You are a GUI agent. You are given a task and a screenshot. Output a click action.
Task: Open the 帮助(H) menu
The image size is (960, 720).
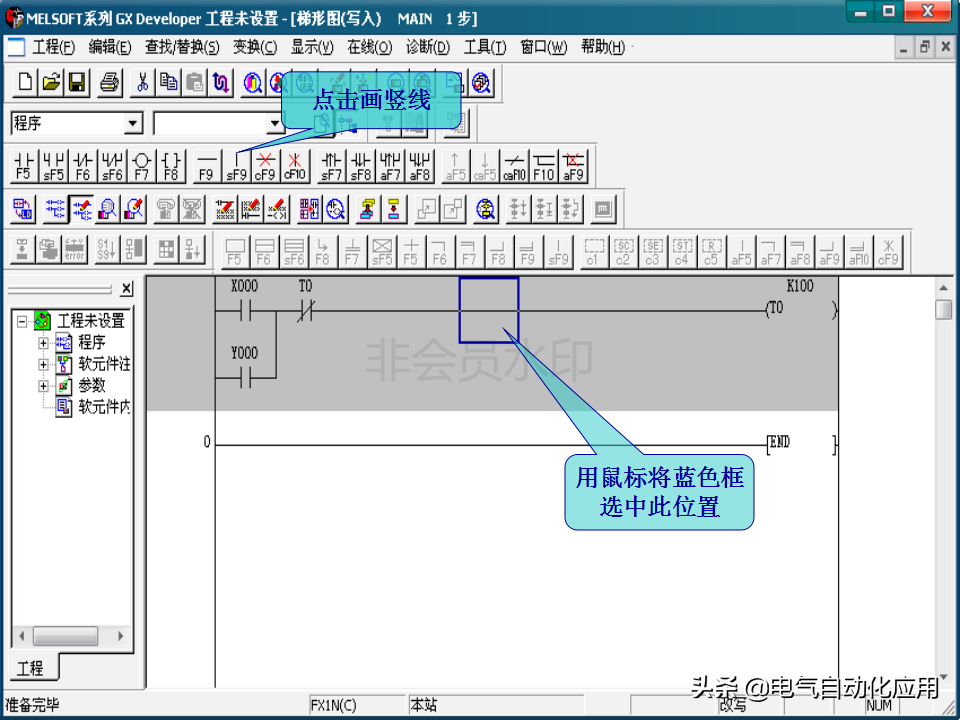[x=603, y=47]
